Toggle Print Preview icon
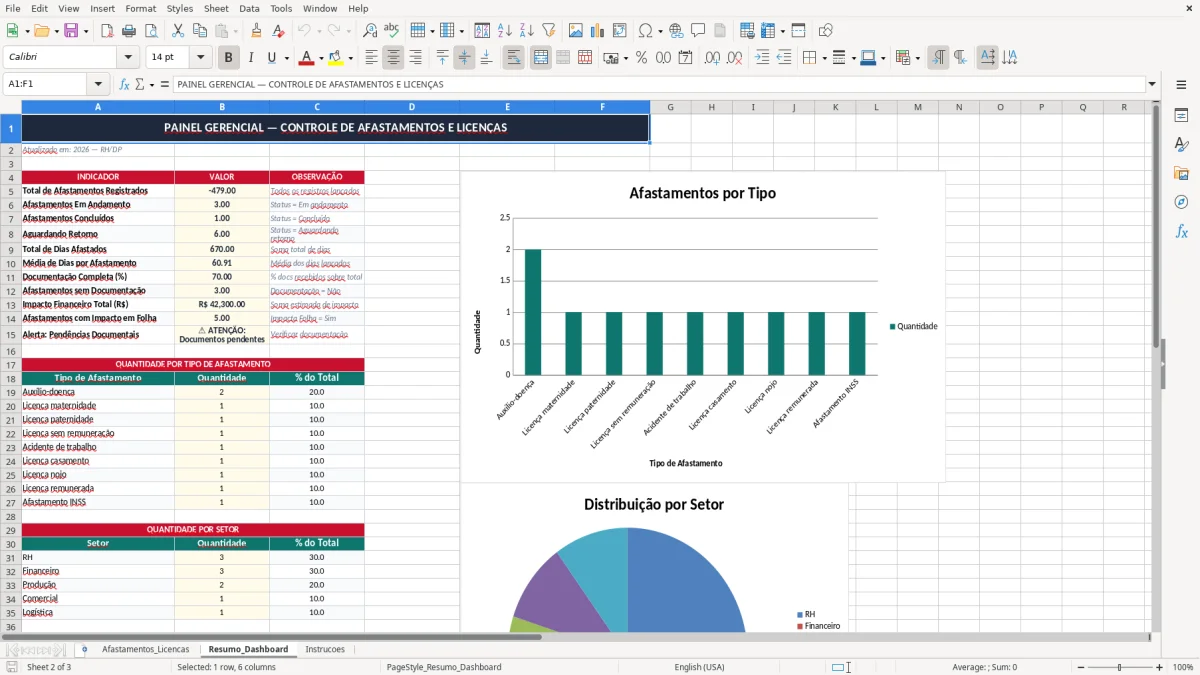Screen dimensions: 1200x675 pyautogui.click(x=151, y=31)
